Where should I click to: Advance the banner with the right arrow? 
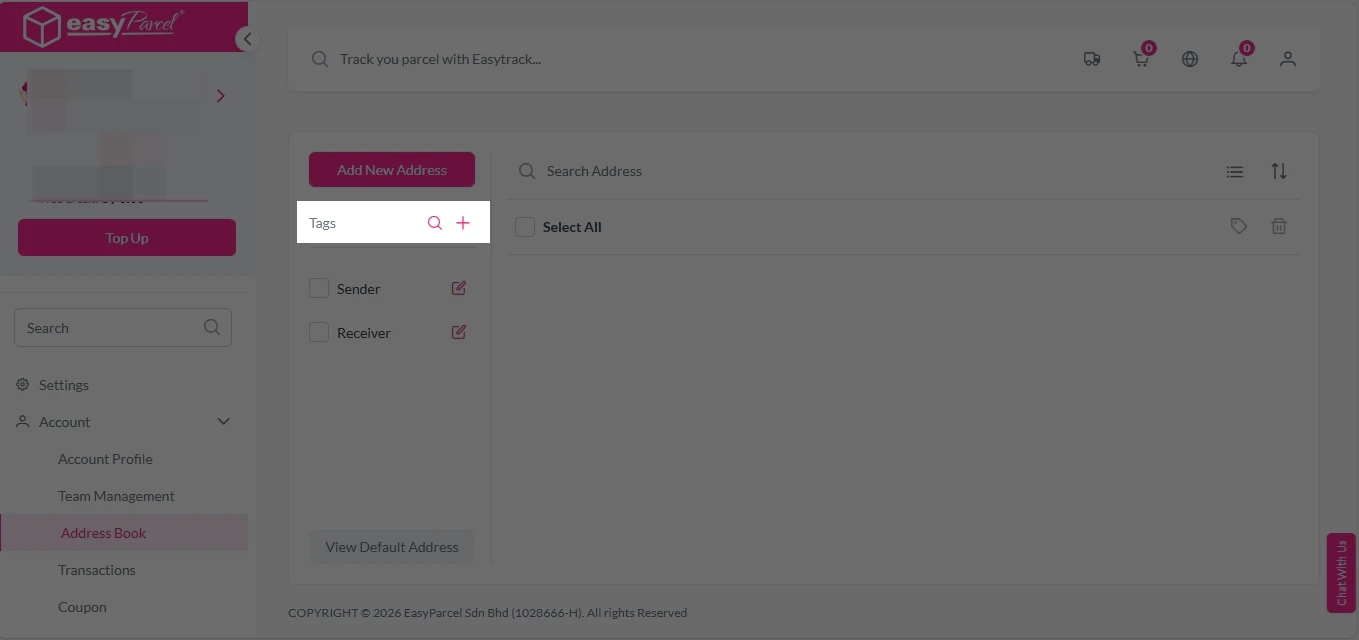pyautogui.click(x=220, y=95)
